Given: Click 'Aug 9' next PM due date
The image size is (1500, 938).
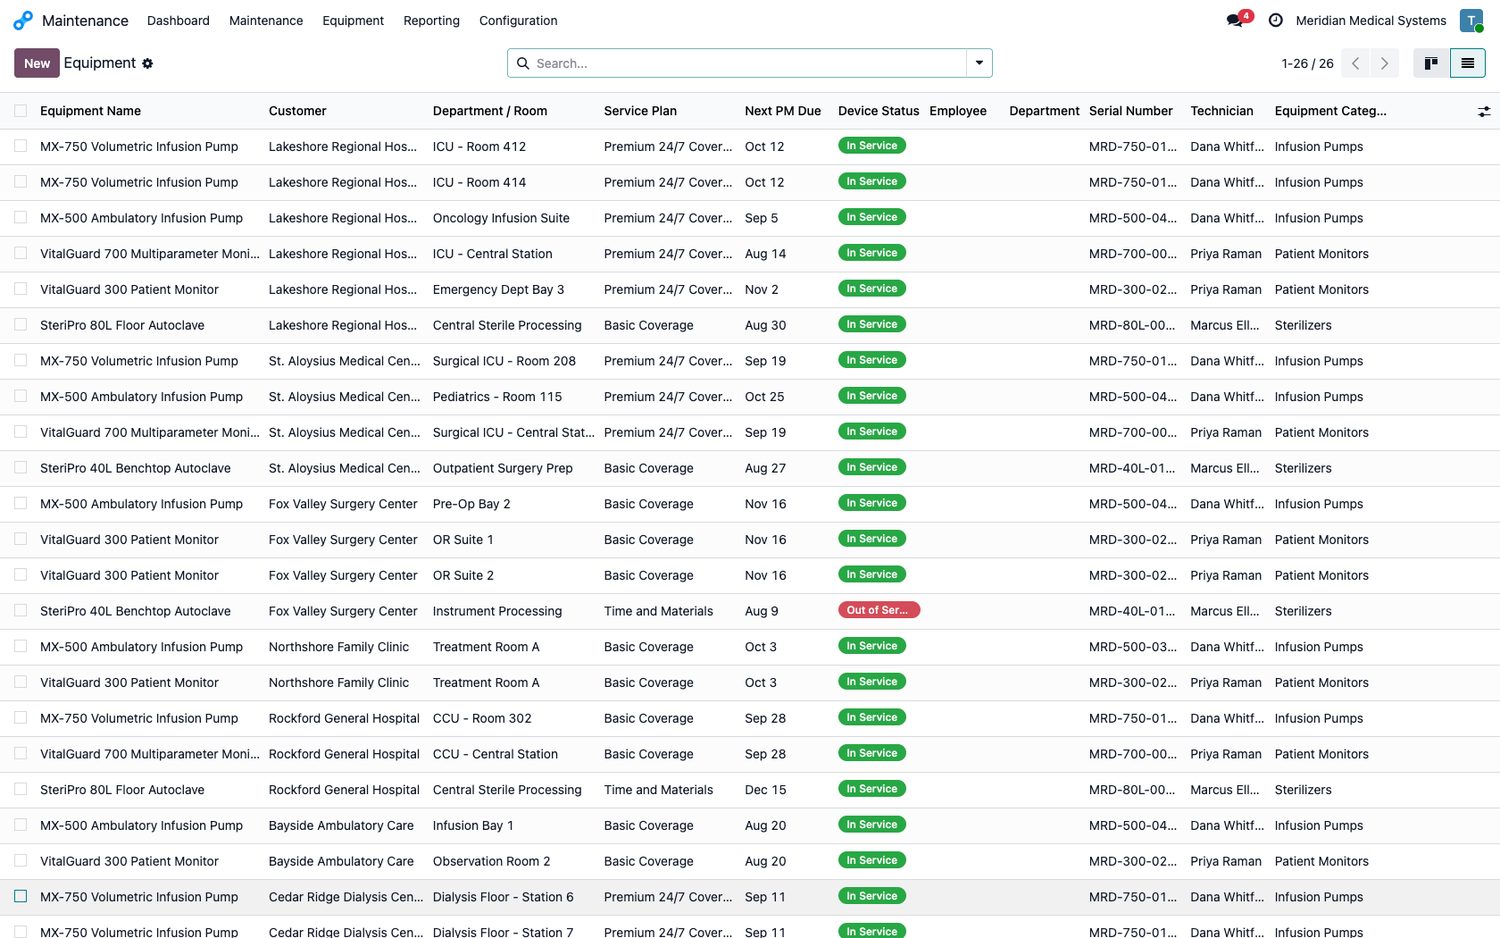Looking at the screenshot, I should click(761, 611).
